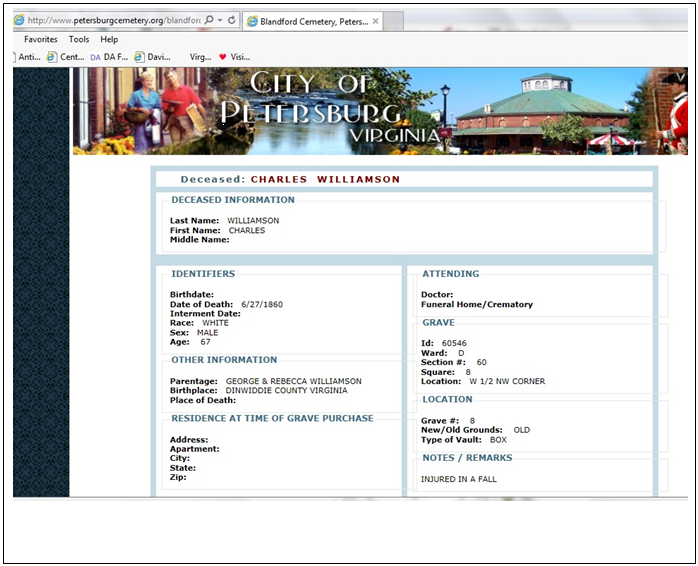
Task: Open the 'Davi...' favorites bar bookmark
Action: point(152,57)
